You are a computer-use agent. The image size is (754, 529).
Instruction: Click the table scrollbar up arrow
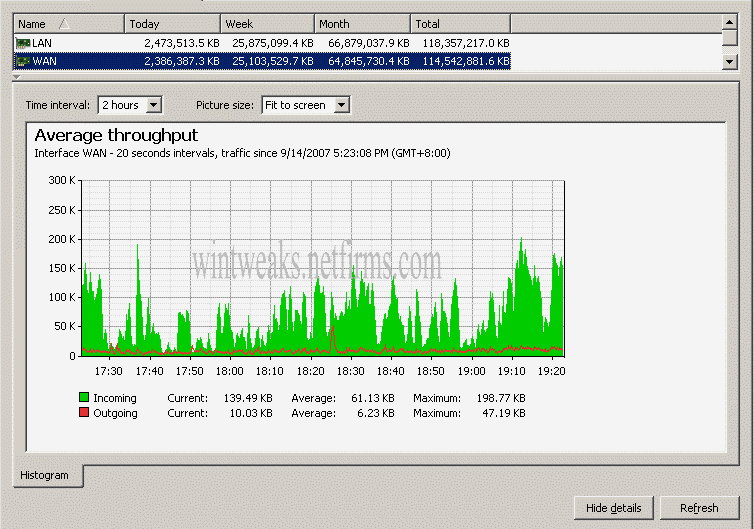click(x=729, y=22)
